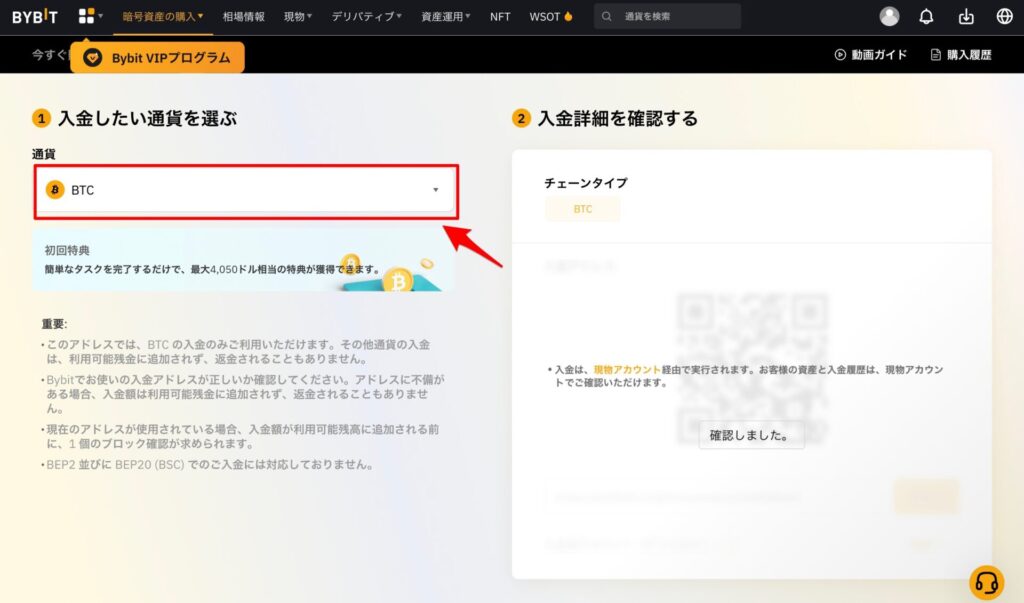Open 動画ガイド video guide
1024x603 pixels.
(871, 55)
